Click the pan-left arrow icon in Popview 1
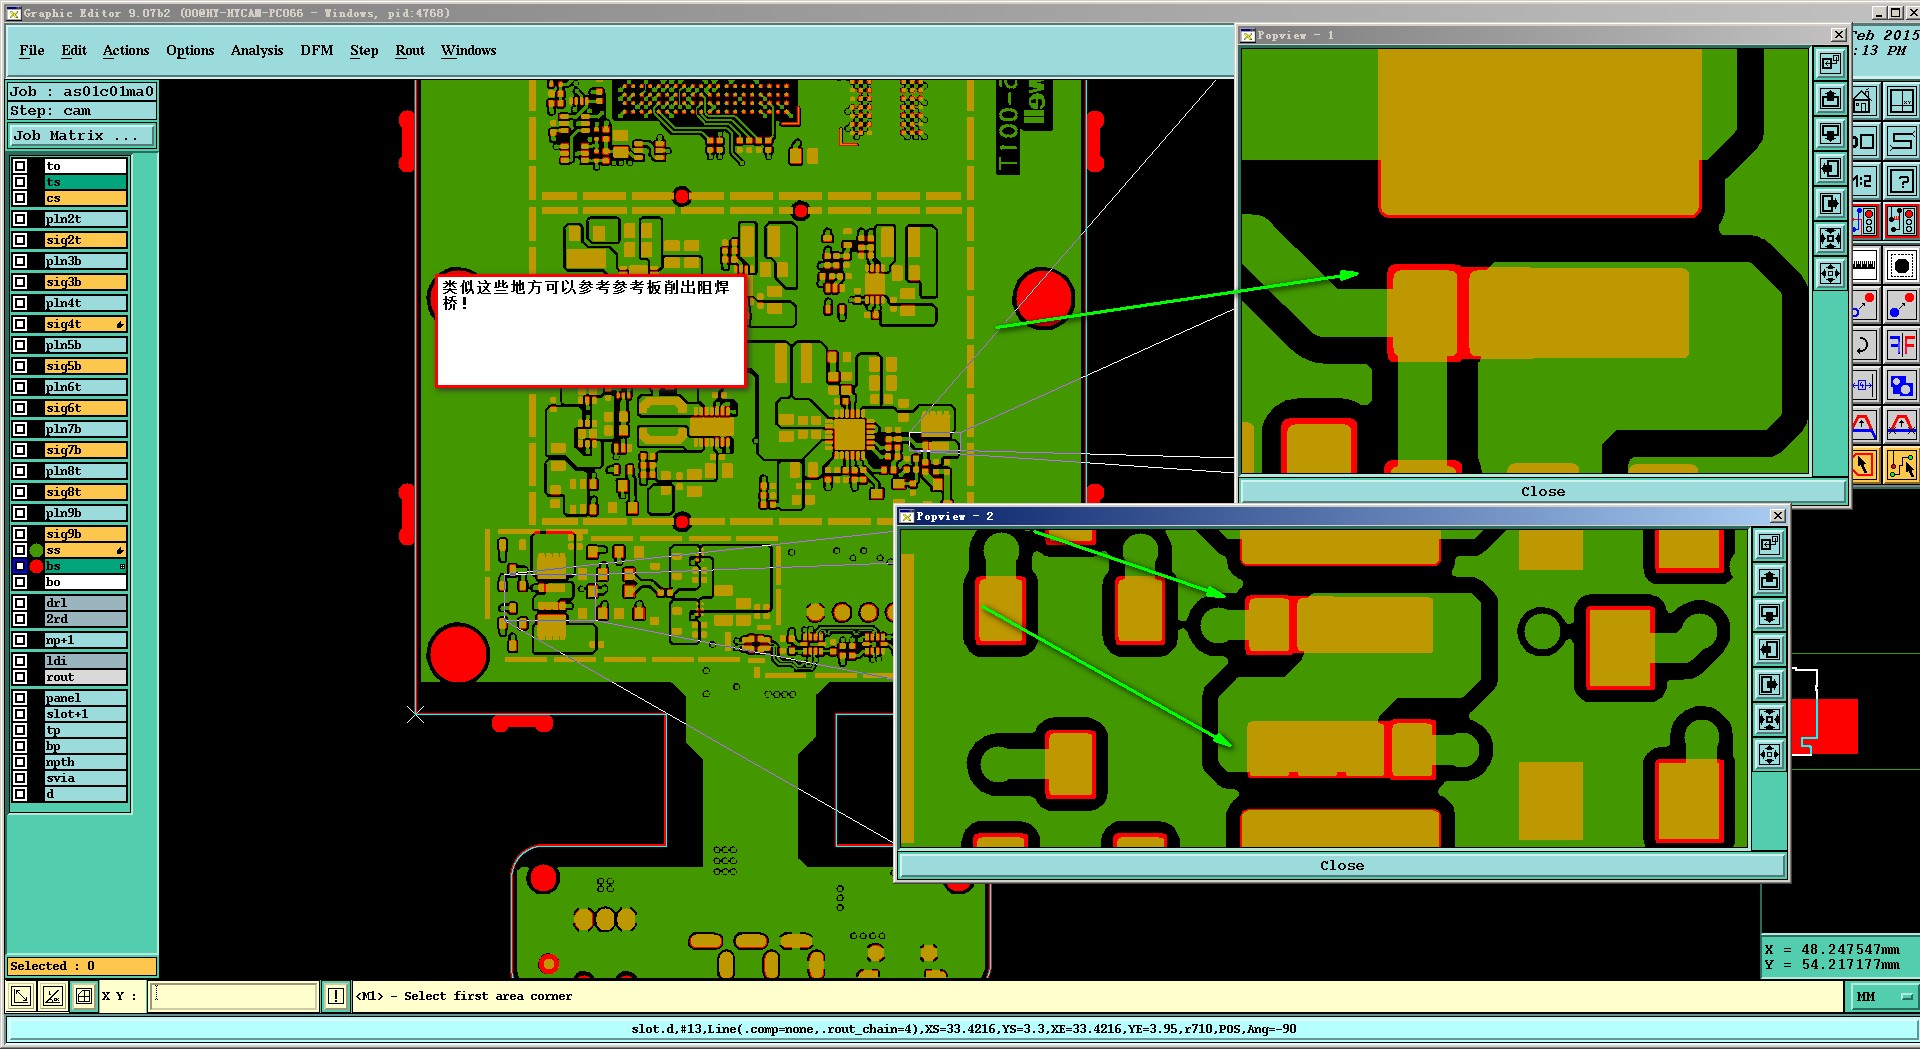1920x1049 pixels. click(1830, 169)
